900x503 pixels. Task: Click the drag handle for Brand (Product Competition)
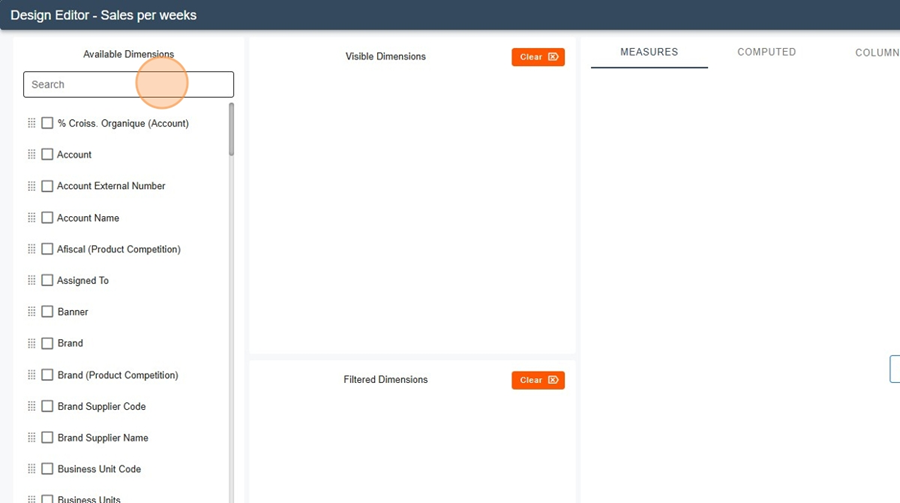point(32,375)
